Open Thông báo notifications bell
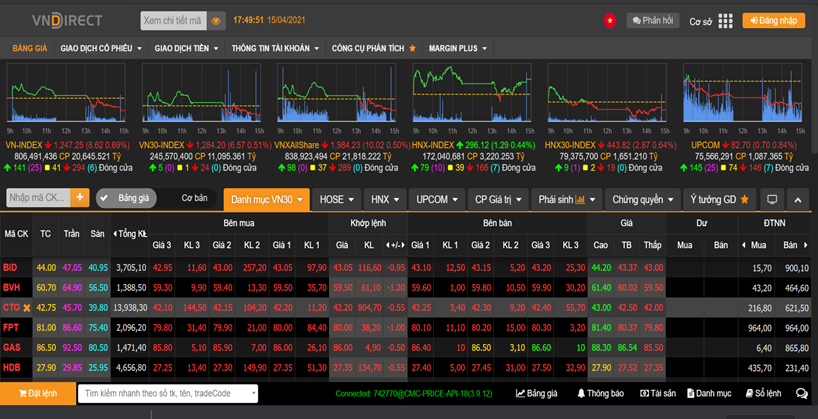 pyautogui.click(x=598, y=394)
